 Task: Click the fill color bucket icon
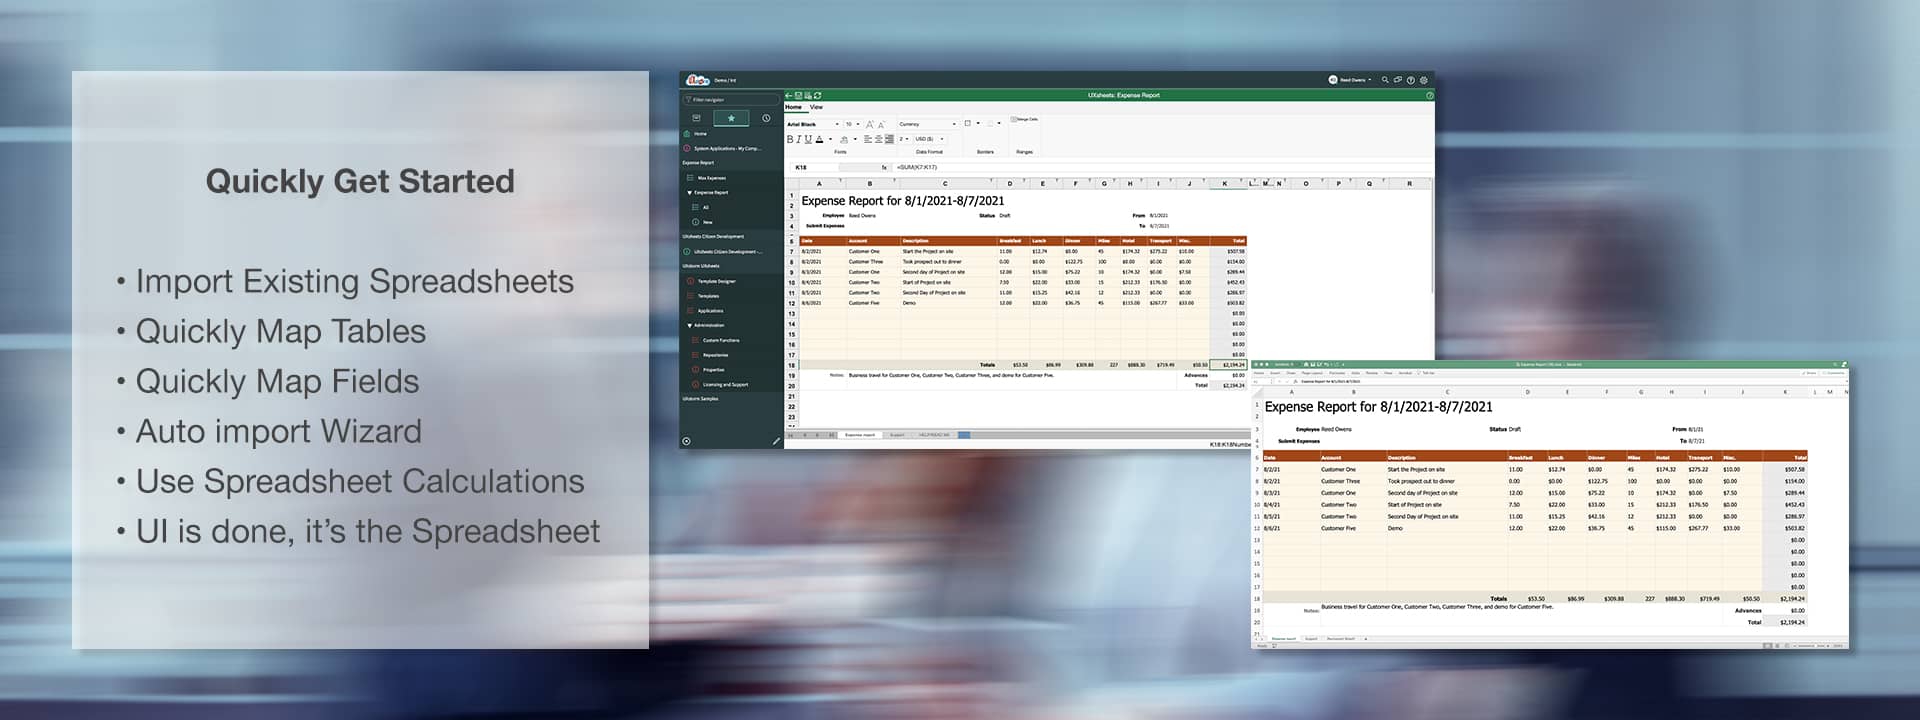pos(844,139)
